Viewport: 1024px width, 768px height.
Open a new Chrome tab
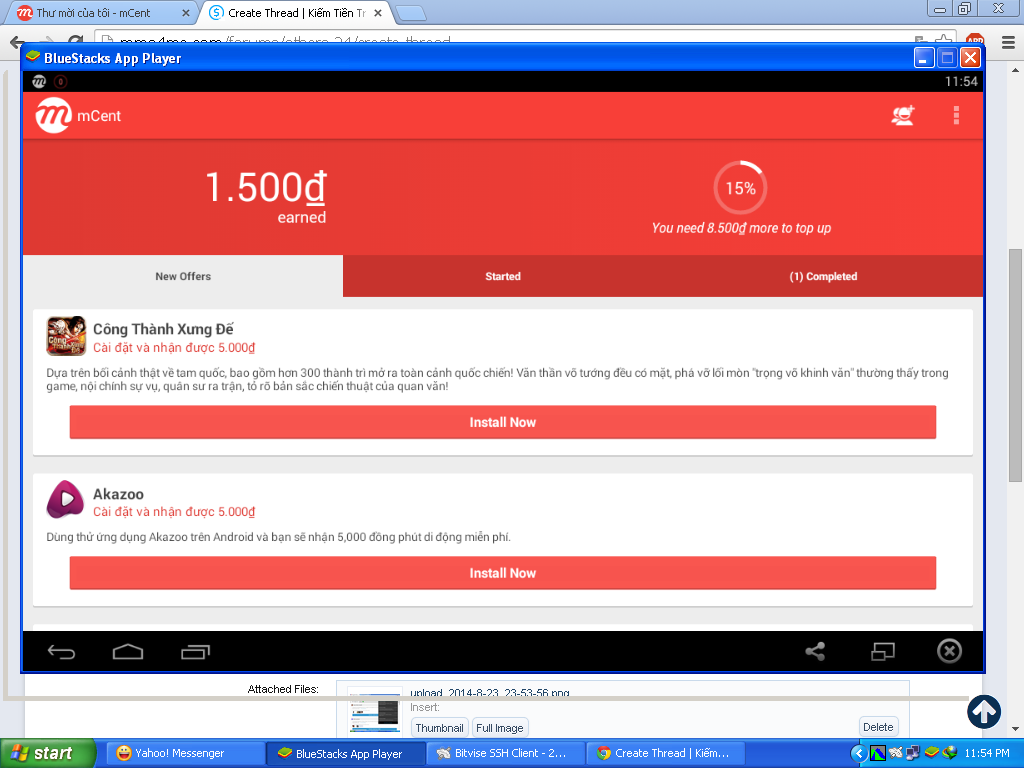411,13
